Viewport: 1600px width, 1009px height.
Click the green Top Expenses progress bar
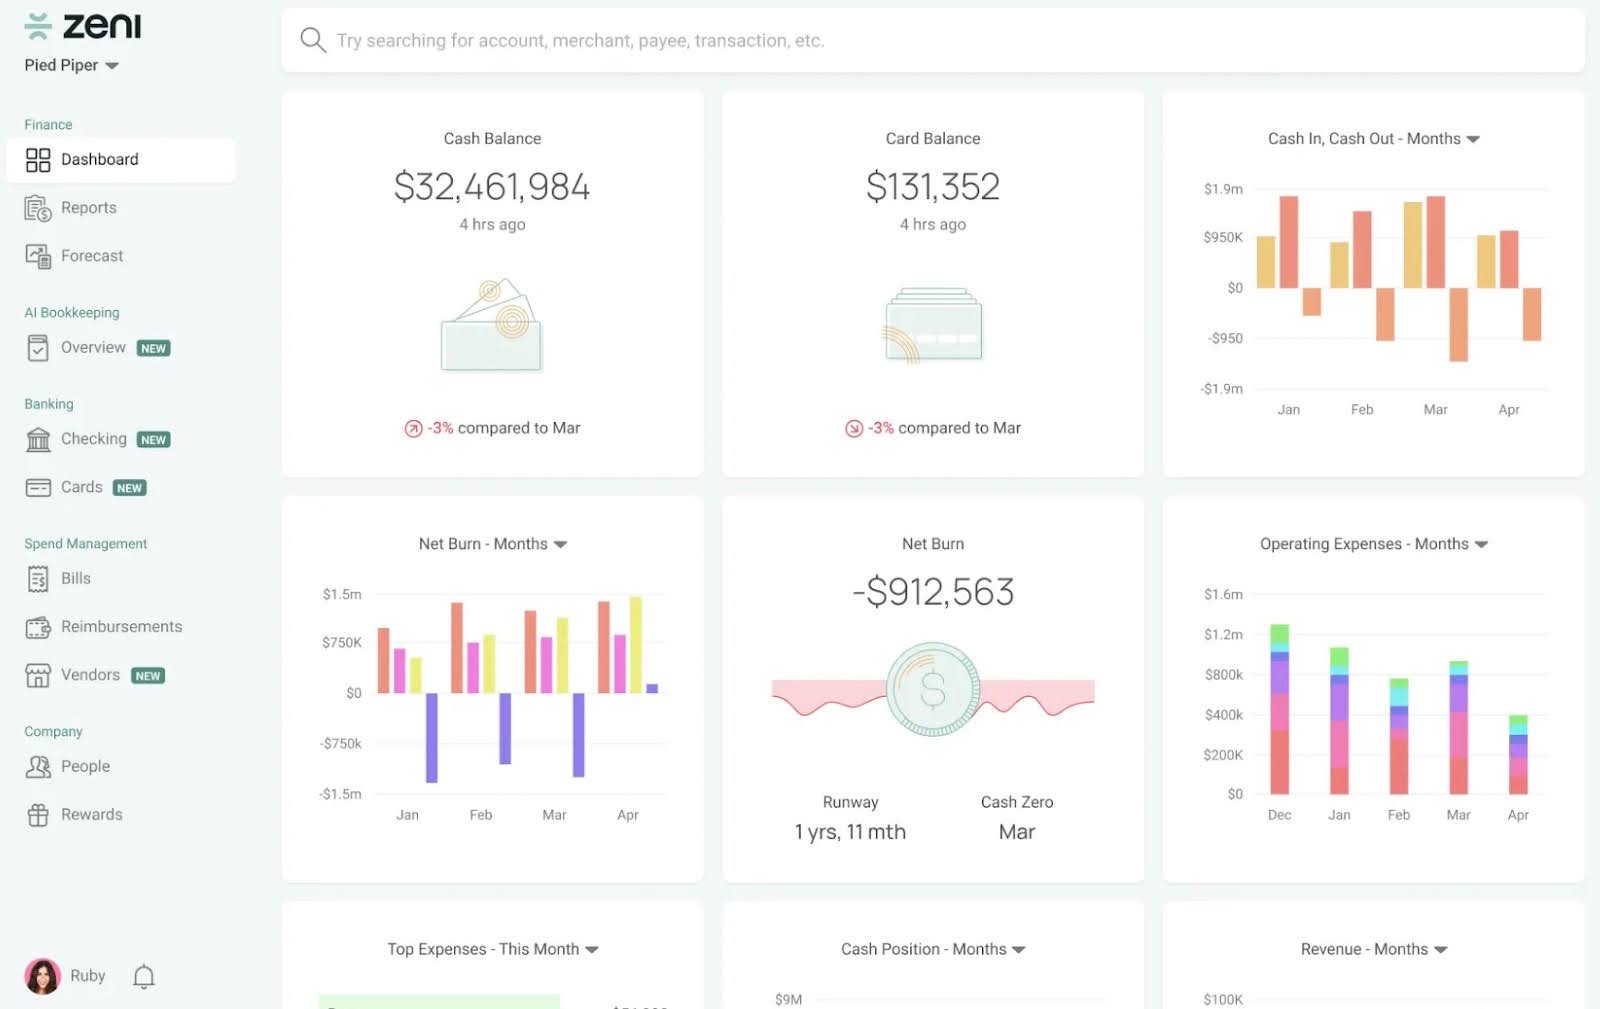(x=438, y=1001)
